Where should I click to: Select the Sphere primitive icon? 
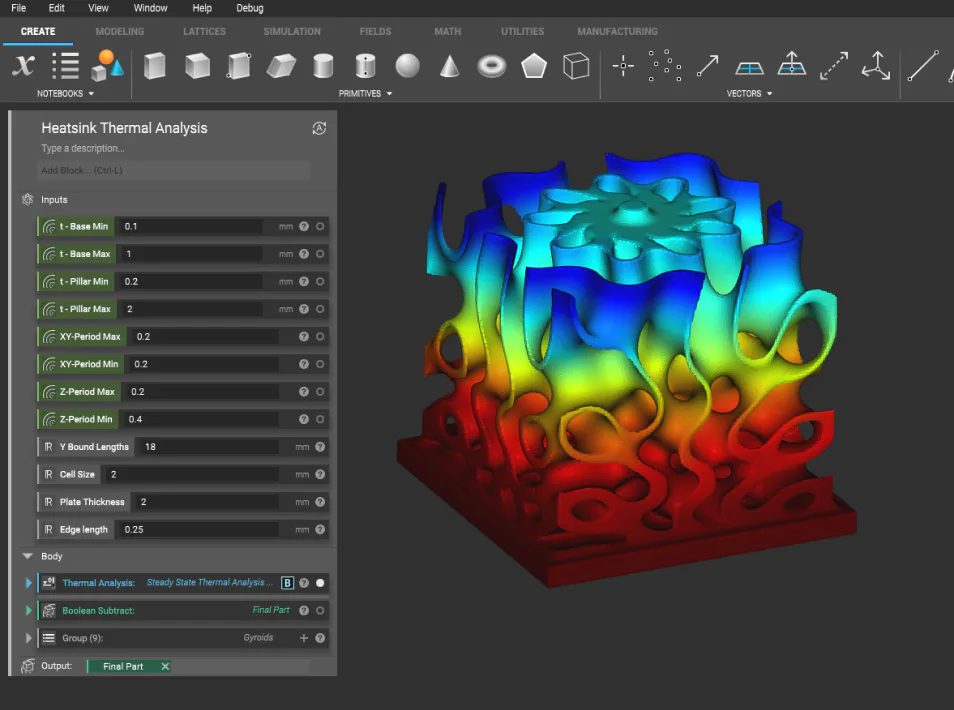click(x=407, y=66)
